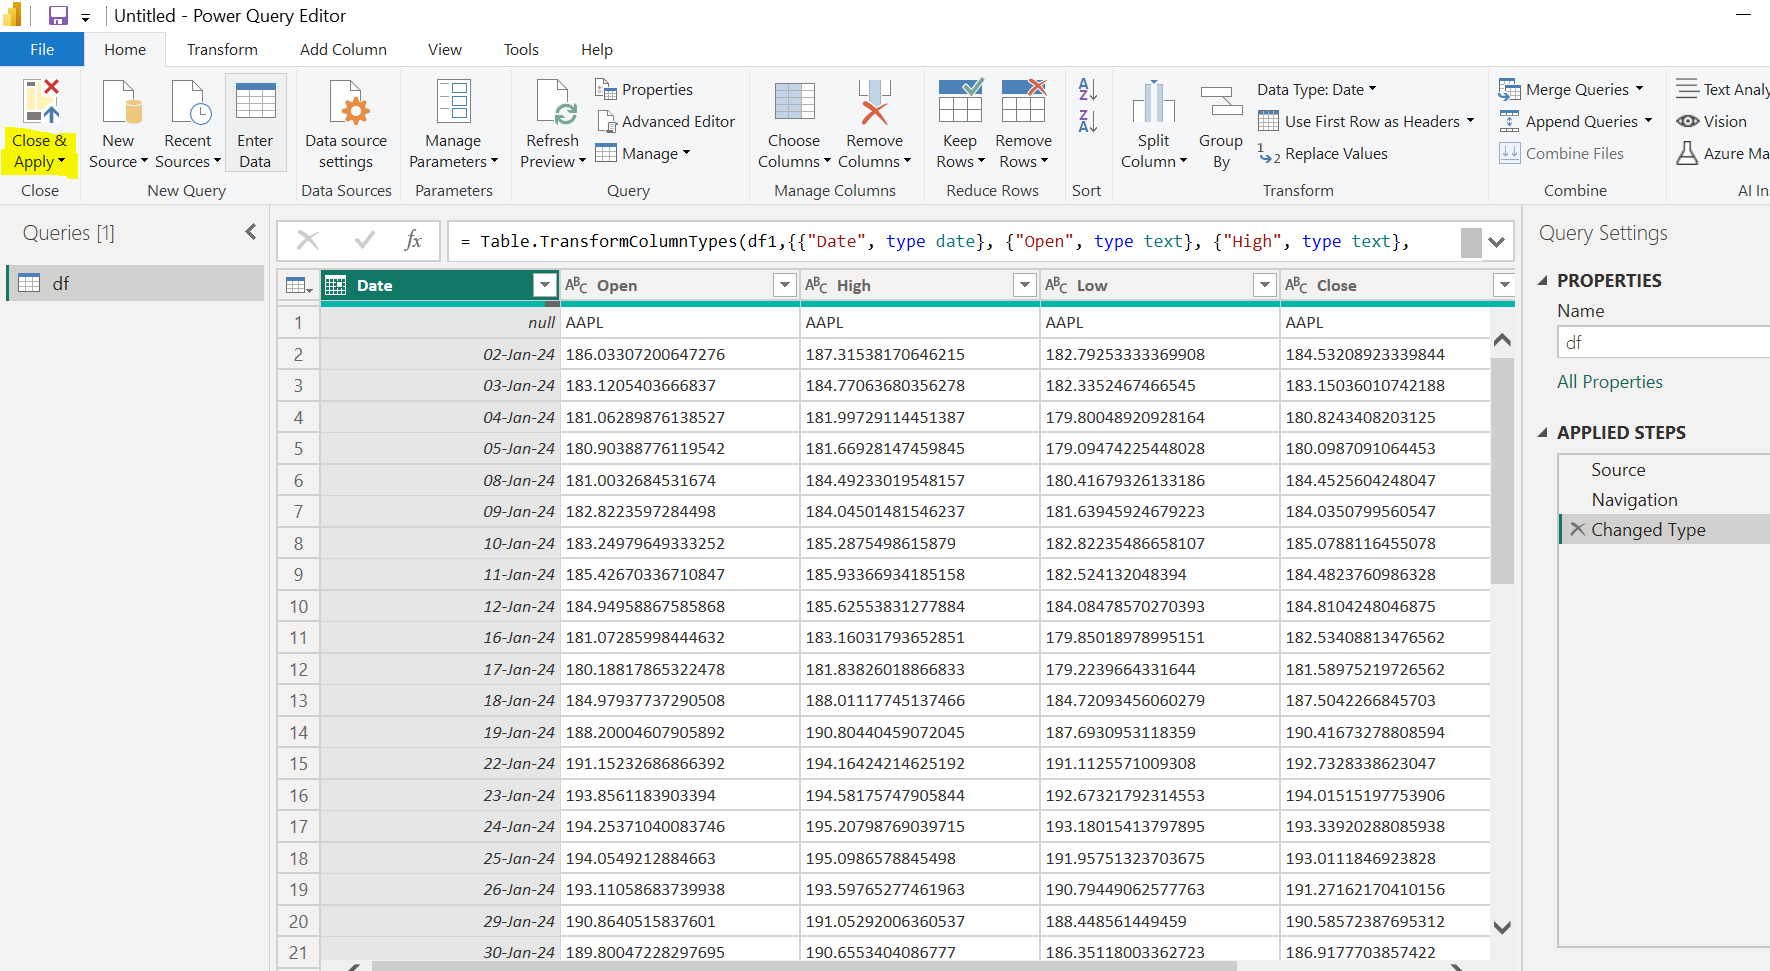Select the Changed Type applied step
The image size is (1770, 971).
[1648, 529]
